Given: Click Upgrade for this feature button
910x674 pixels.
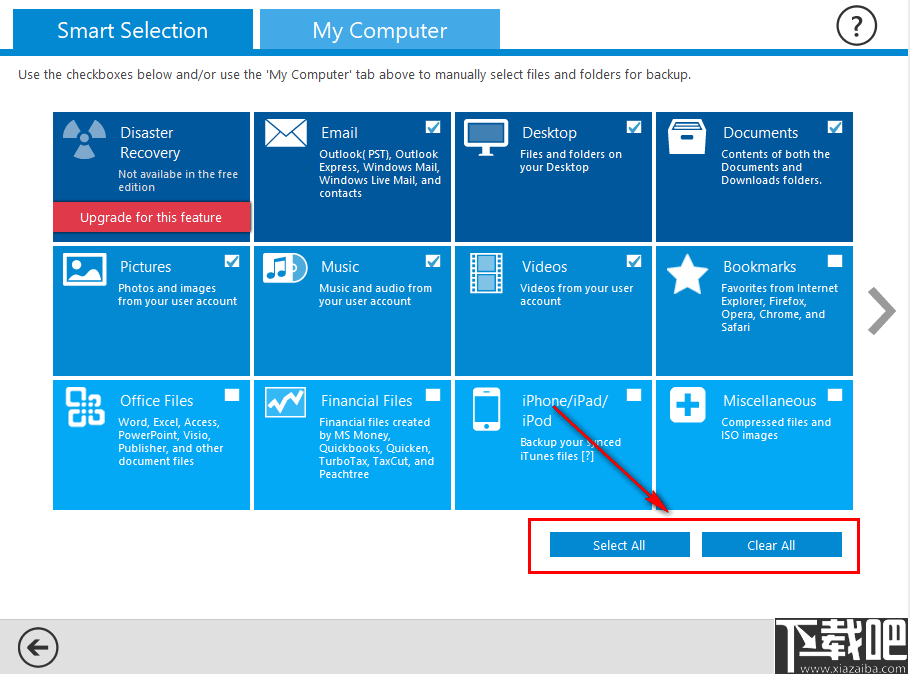Looking at the screenshot, I should 151,217.
